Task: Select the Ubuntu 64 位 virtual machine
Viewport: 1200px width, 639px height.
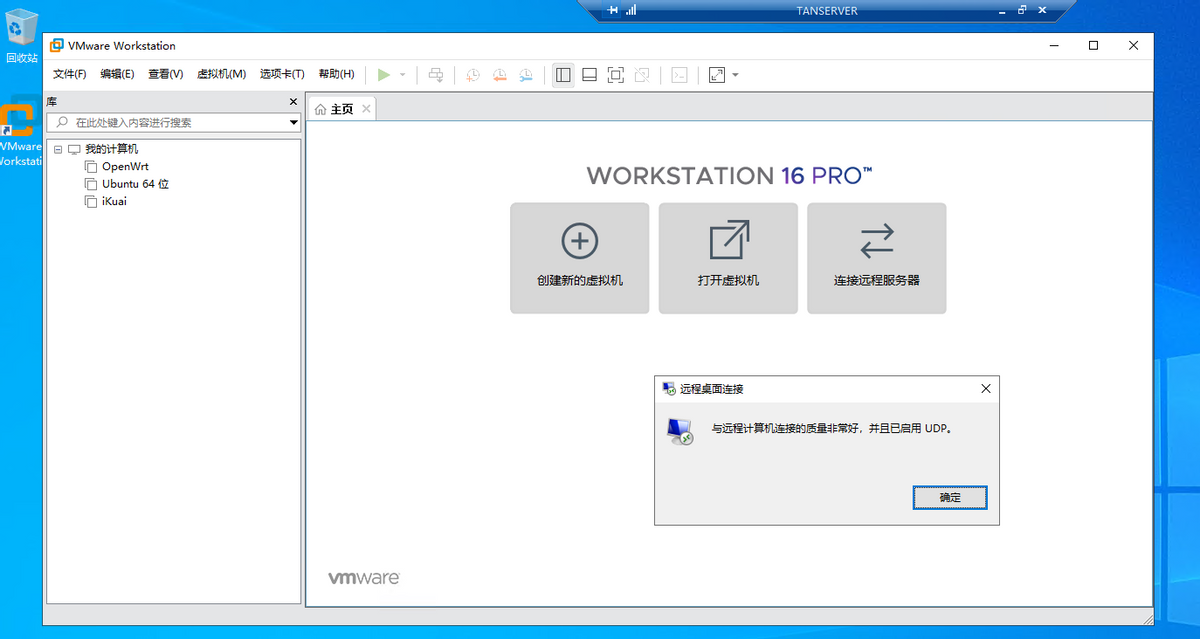Action: tap(135, 184)
